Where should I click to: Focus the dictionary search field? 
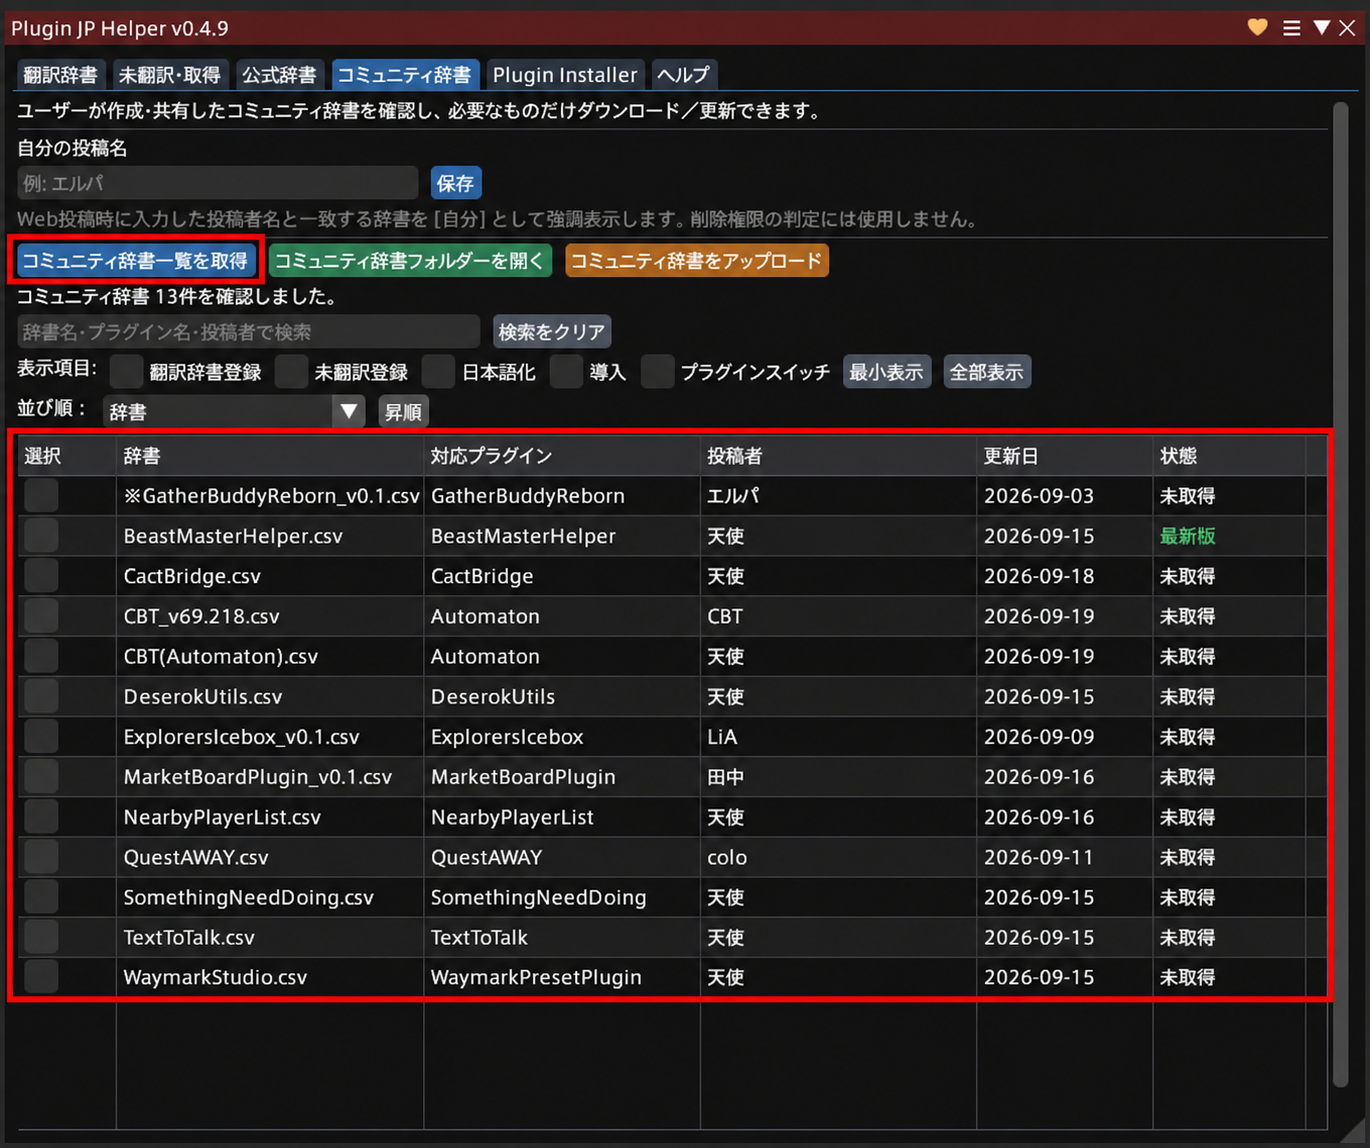(249, 332)
